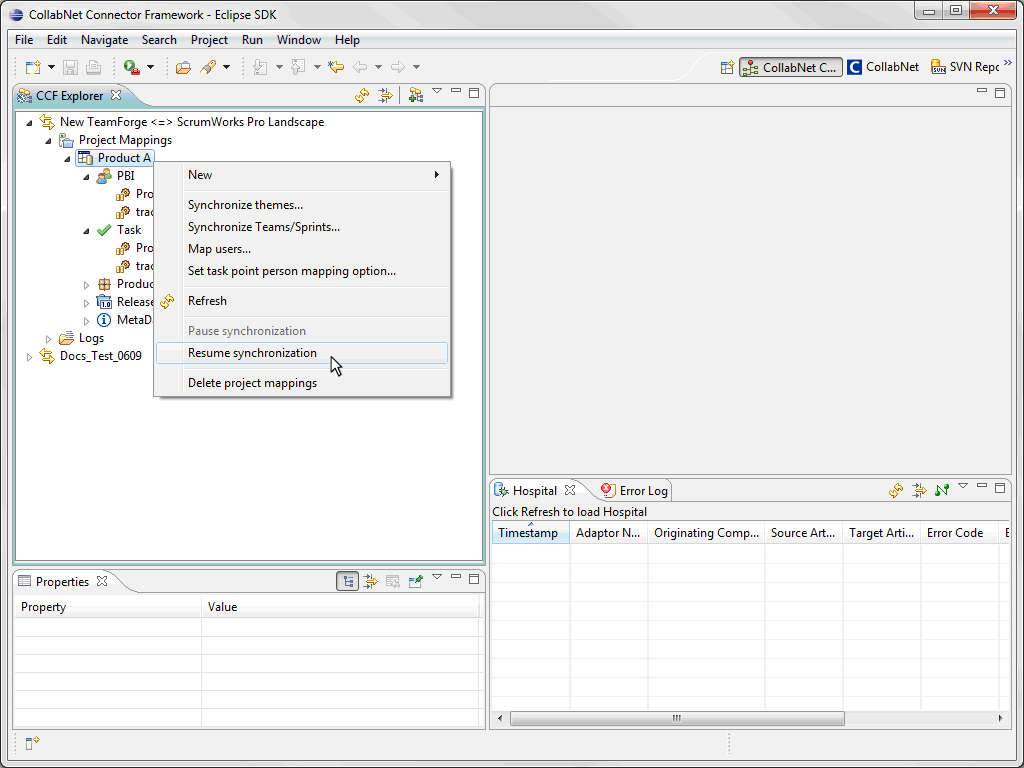1024x768 pixels.
Task: Click the Hospital horizontal scrollbar thumb
Action: click(677, 718)
